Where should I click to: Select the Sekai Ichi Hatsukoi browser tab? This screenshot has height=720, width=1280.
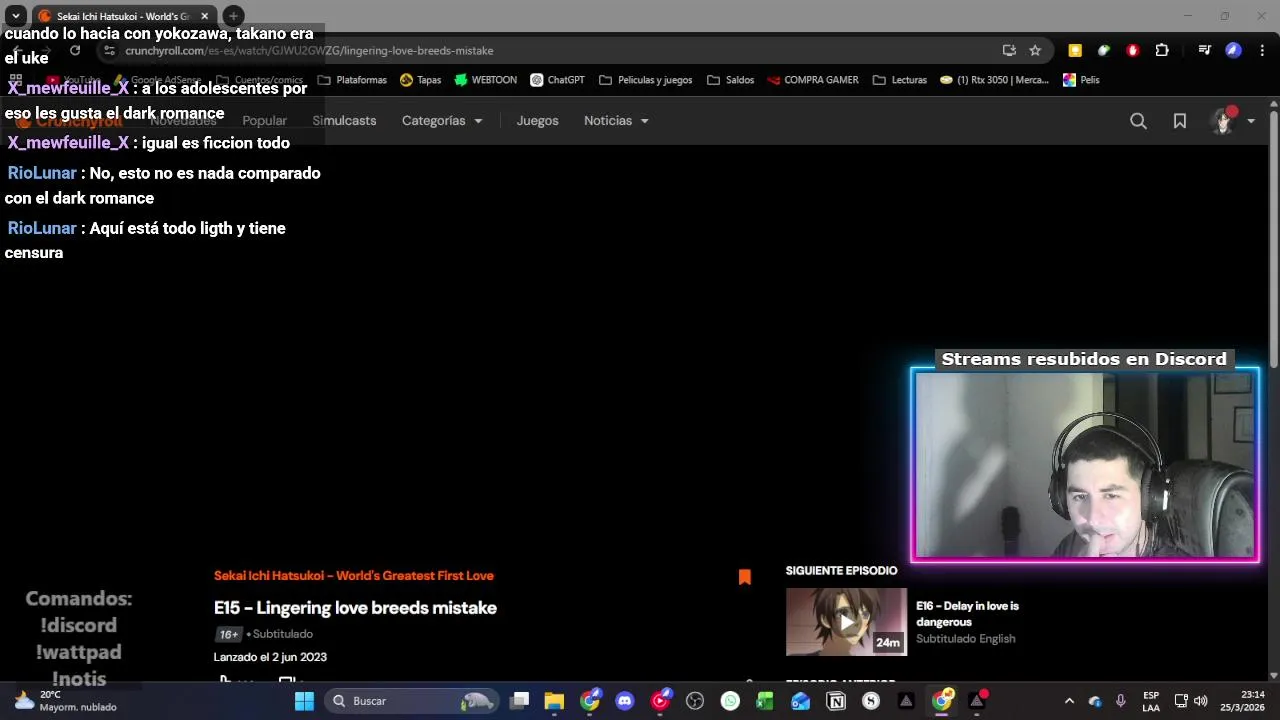pos(122,16)
